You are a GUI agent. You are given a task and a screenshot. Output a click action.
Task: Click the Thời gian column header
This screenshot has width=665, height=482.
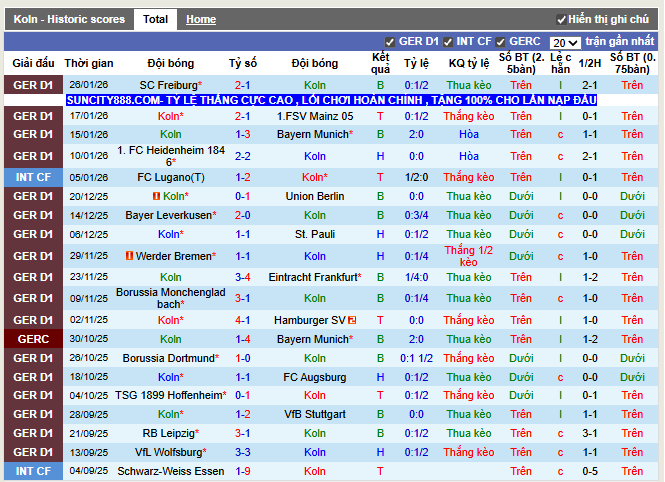click(x=89, y=63)
